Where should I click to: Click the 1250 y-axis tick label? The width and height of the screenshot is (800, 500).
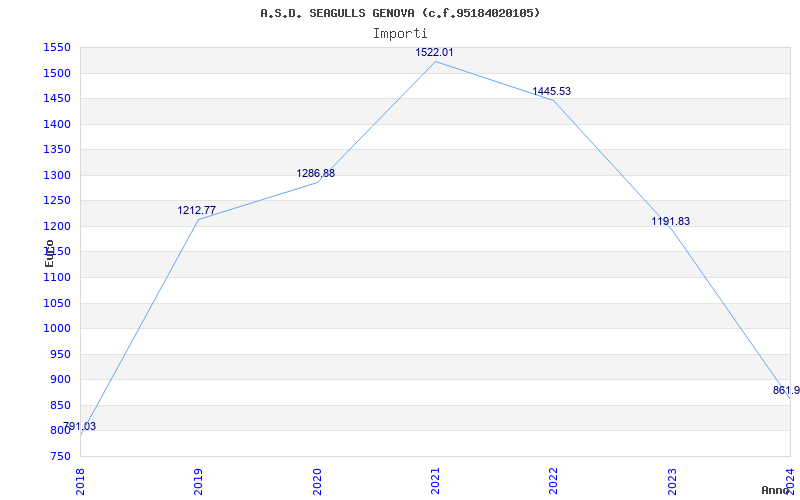pos(57,201)
